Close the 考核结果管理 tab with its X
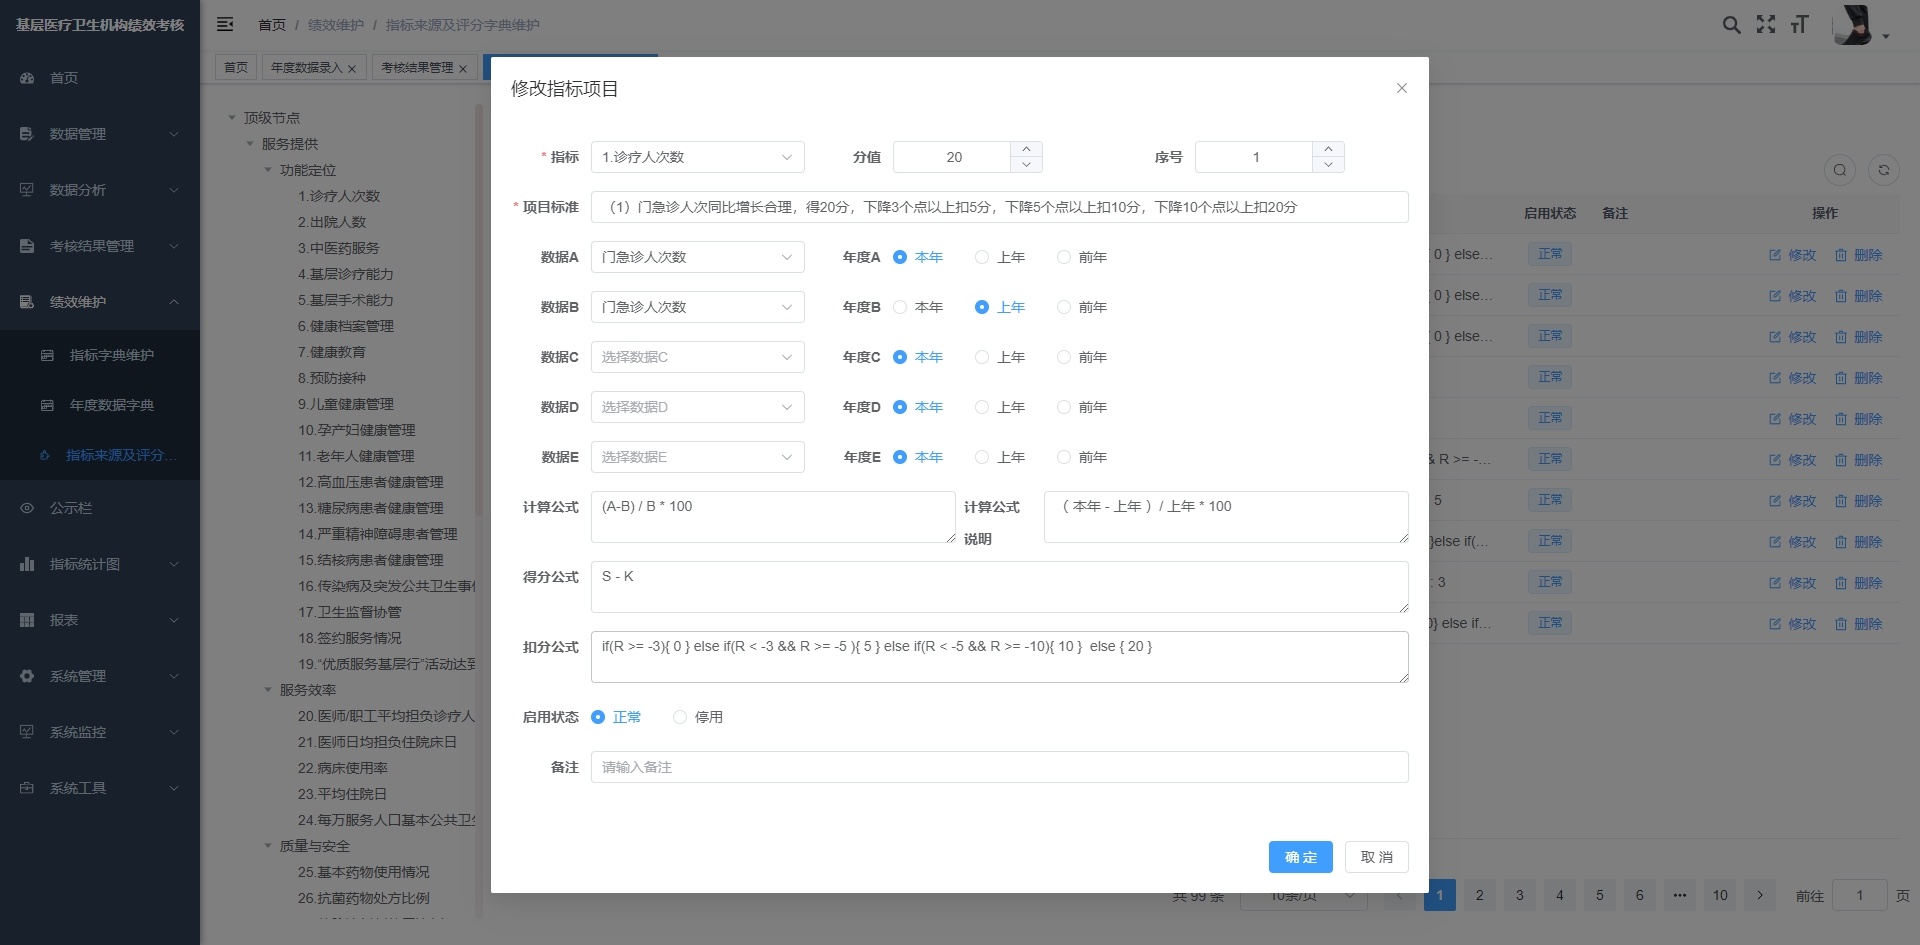Screen dimensions: 1920x945 click(x=463, y=69)
